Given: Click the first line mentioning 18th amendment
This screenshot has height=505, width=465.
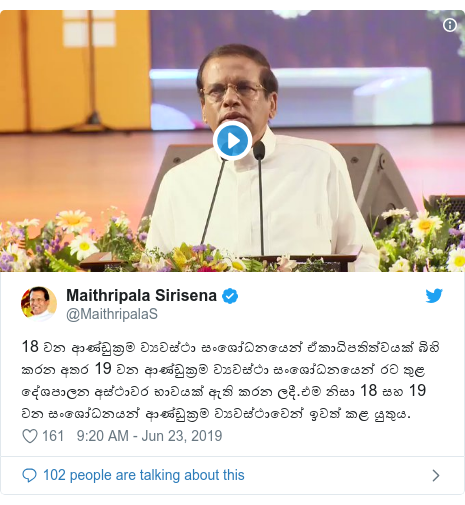Looking at the screenshot, I should click(x=231, y=348).
